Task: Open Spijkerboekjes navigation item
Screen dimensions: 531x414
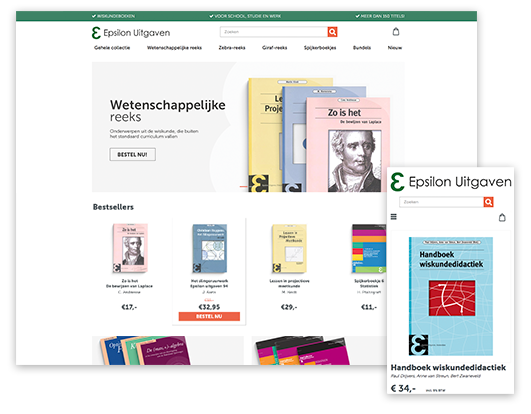Action: coord(320,48)
